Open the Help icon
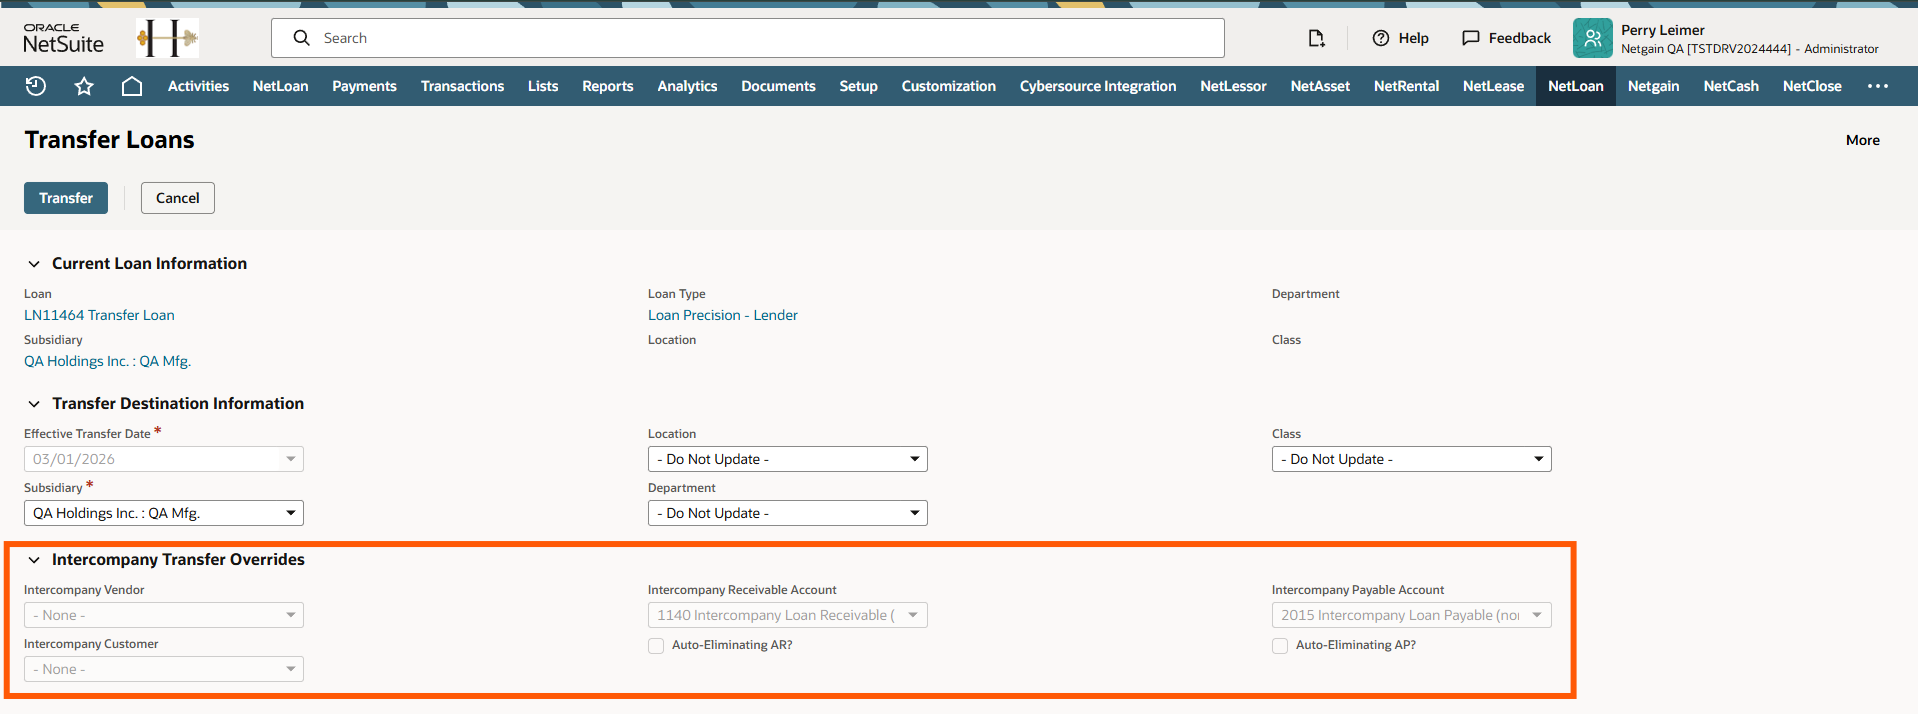This screenshot has height=721, width=1918. click(x=1381, y=38)
